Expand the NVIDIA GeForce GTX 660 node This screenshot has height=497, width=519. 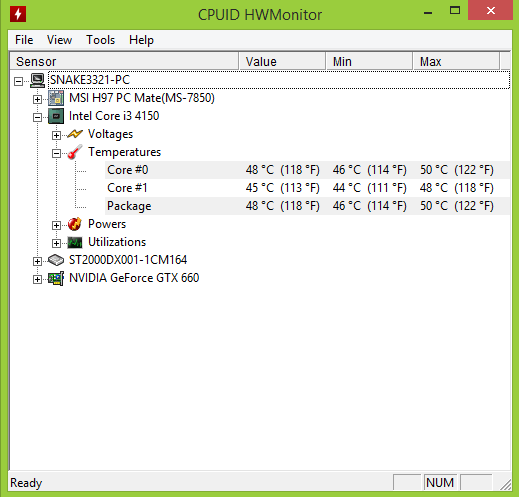pyautogui.click(x=37, y=279)
